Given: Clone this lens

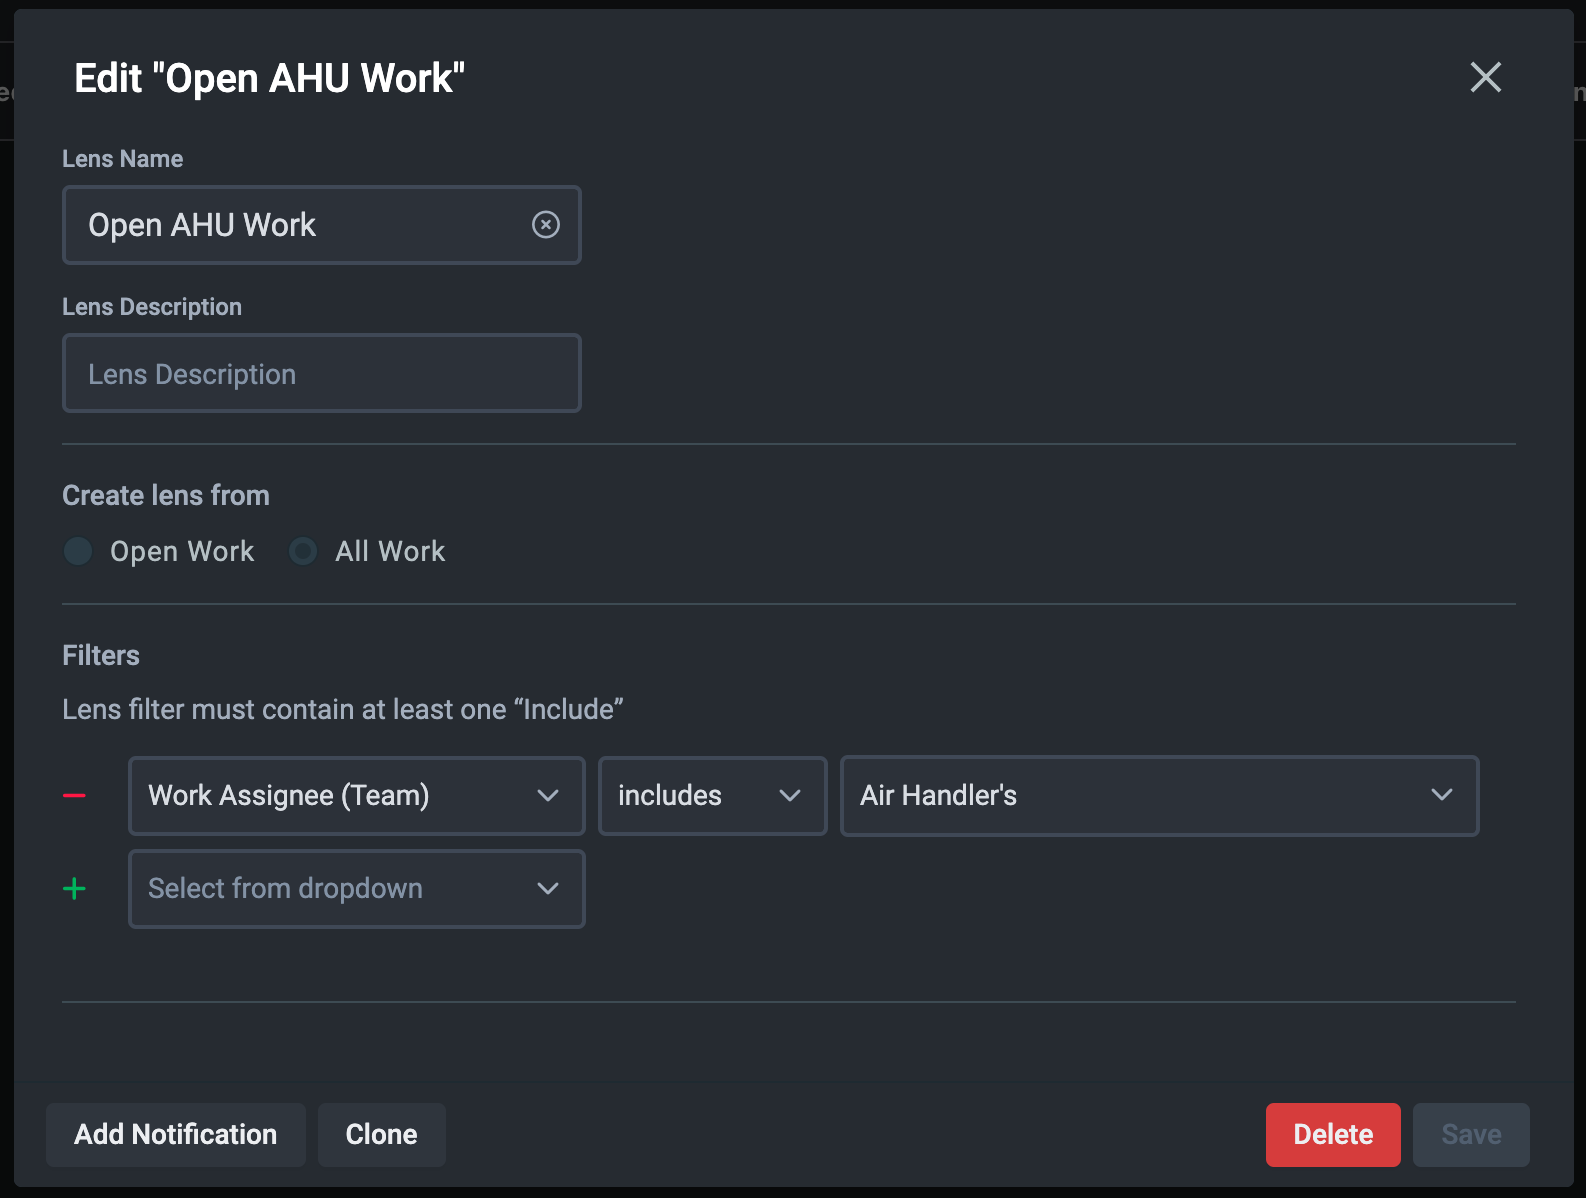Looking at the screenshot, I should [381, 1134].
